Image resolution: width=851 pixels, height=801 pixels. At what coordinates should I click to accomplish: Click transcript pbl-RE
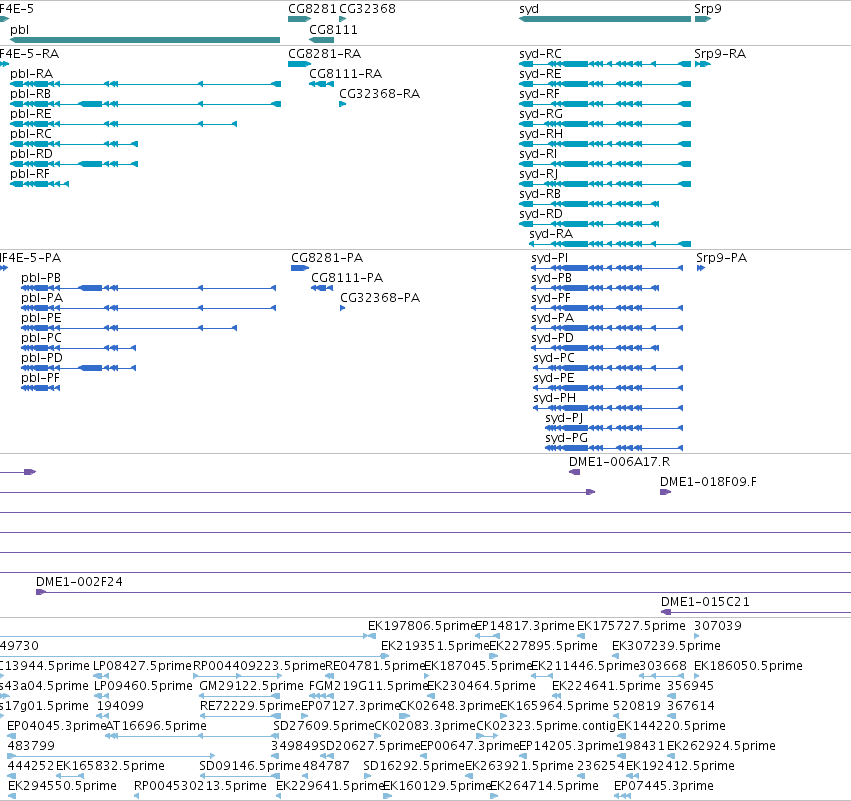point(123,124)
